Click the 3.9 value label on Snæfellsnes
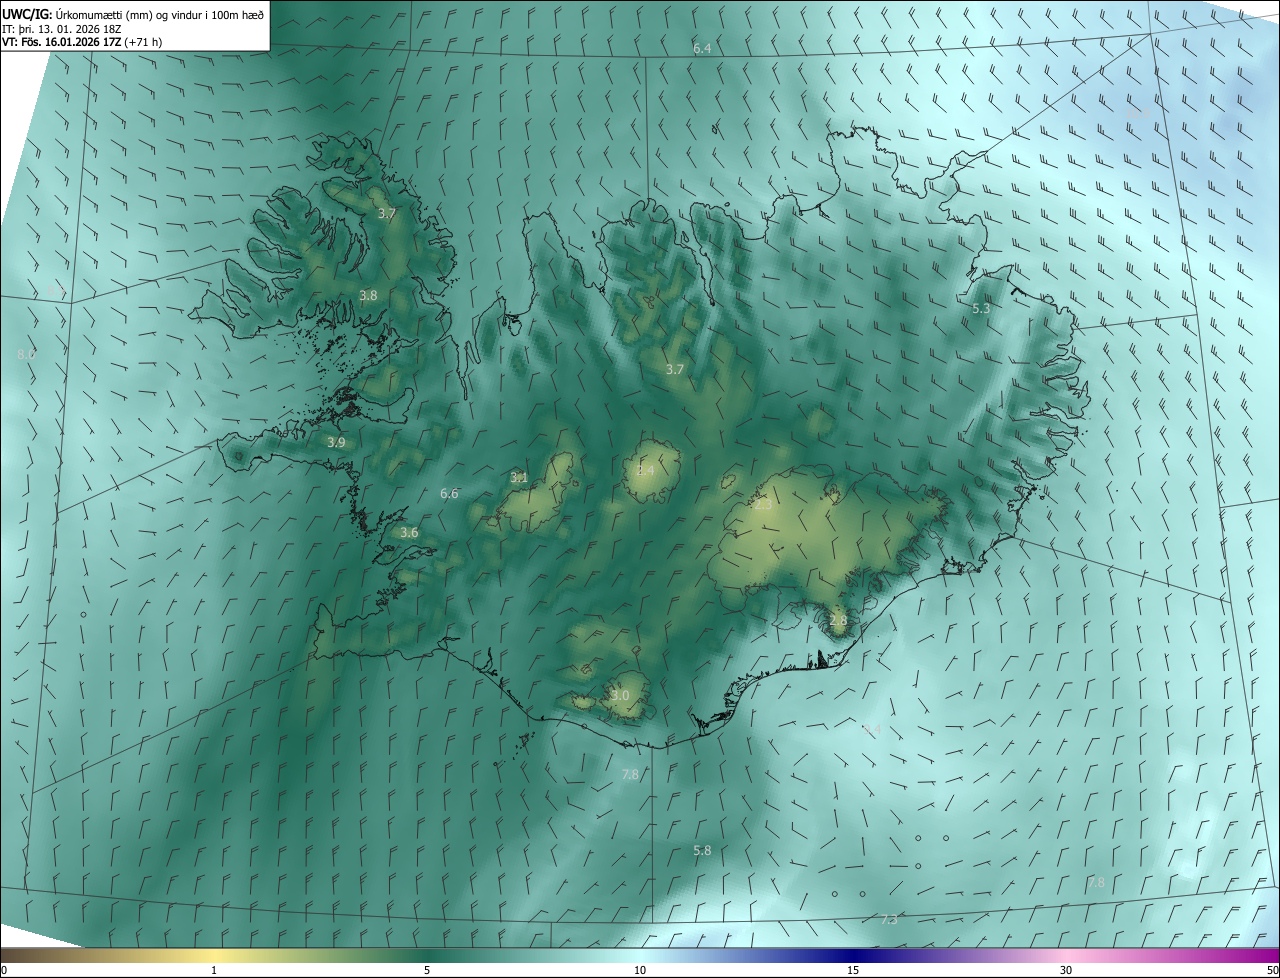1280x978 pixels. [x=336, y=442]
